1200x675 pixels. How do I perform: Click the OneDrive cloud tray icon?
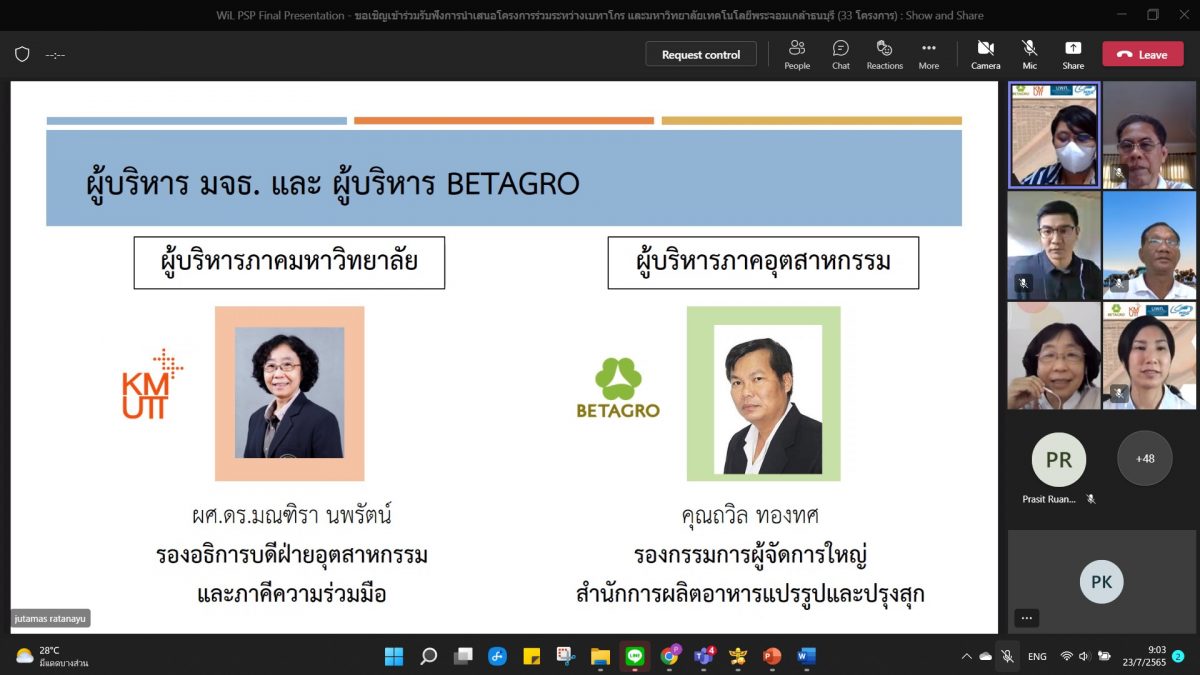(x=986, y=656)
